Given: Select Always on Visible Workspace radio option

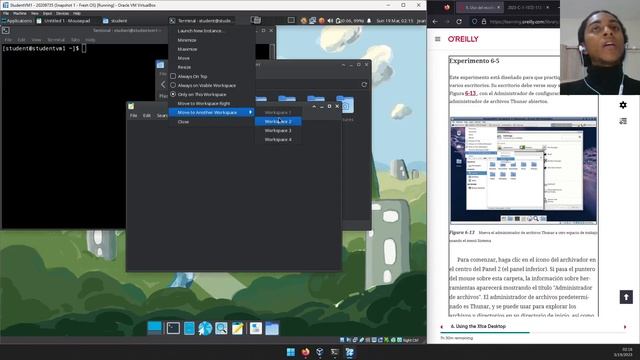Looking at the screenshot, I should coord(173,85).
